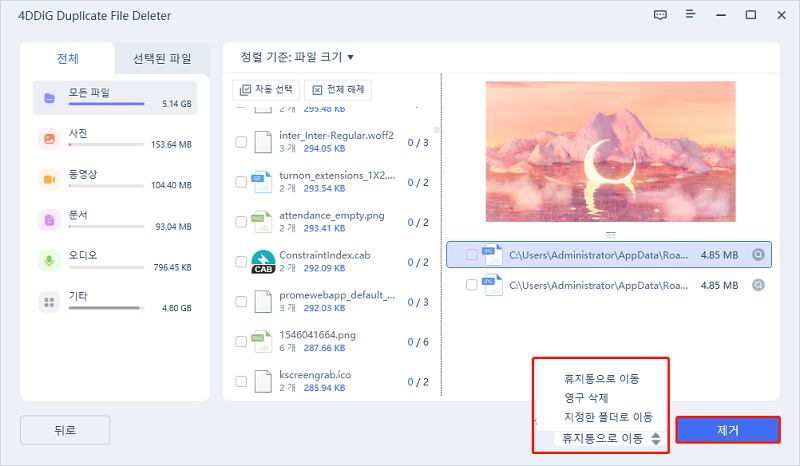
Task: Select the 사진 153.64 MB category
Action: pyautogui.click(x=115, y=139)
